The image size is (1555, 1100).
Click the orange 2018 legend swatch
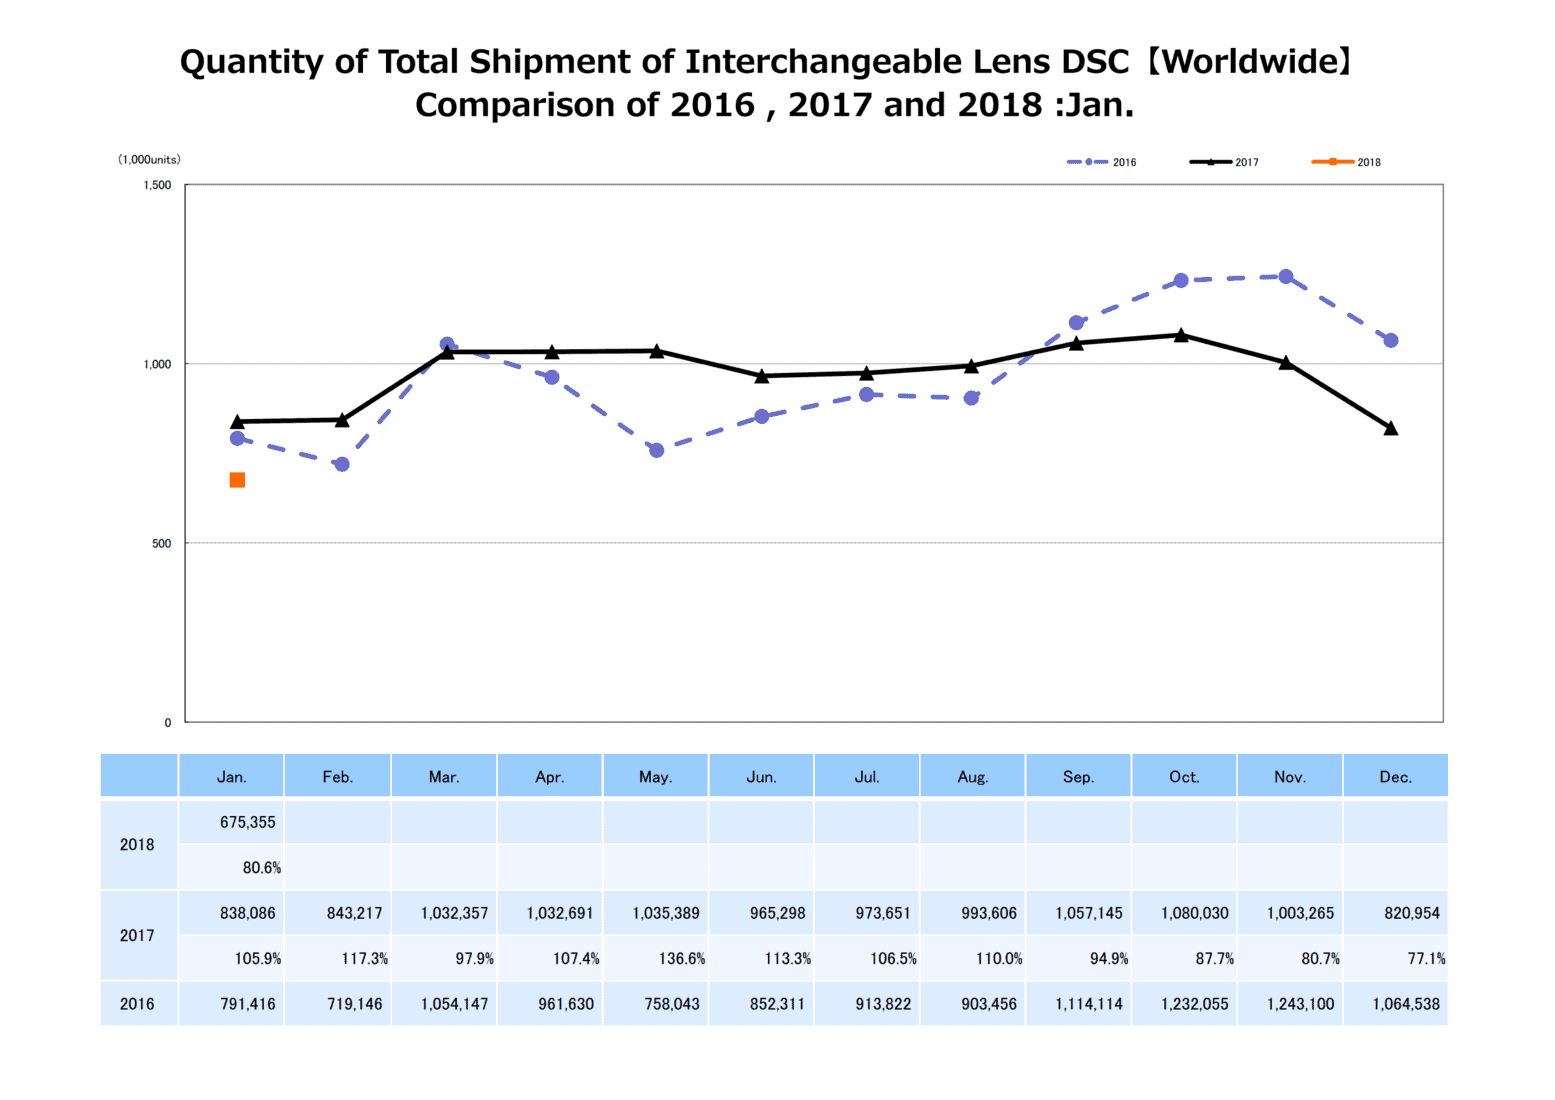(x=1332, y=162)
